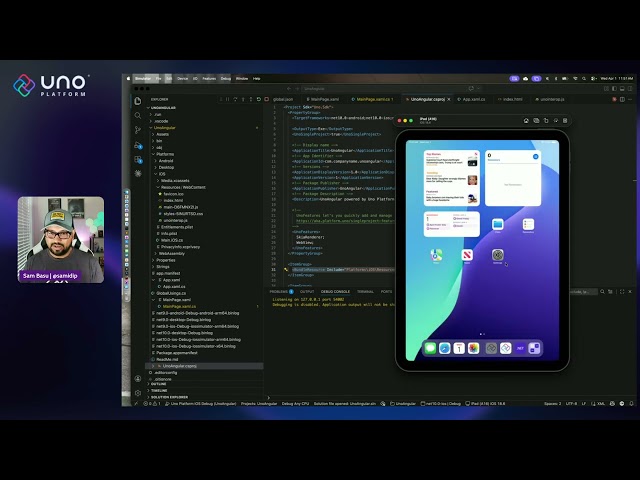
Task: Open Photos app in iPad dock
Action: (473, 348)
